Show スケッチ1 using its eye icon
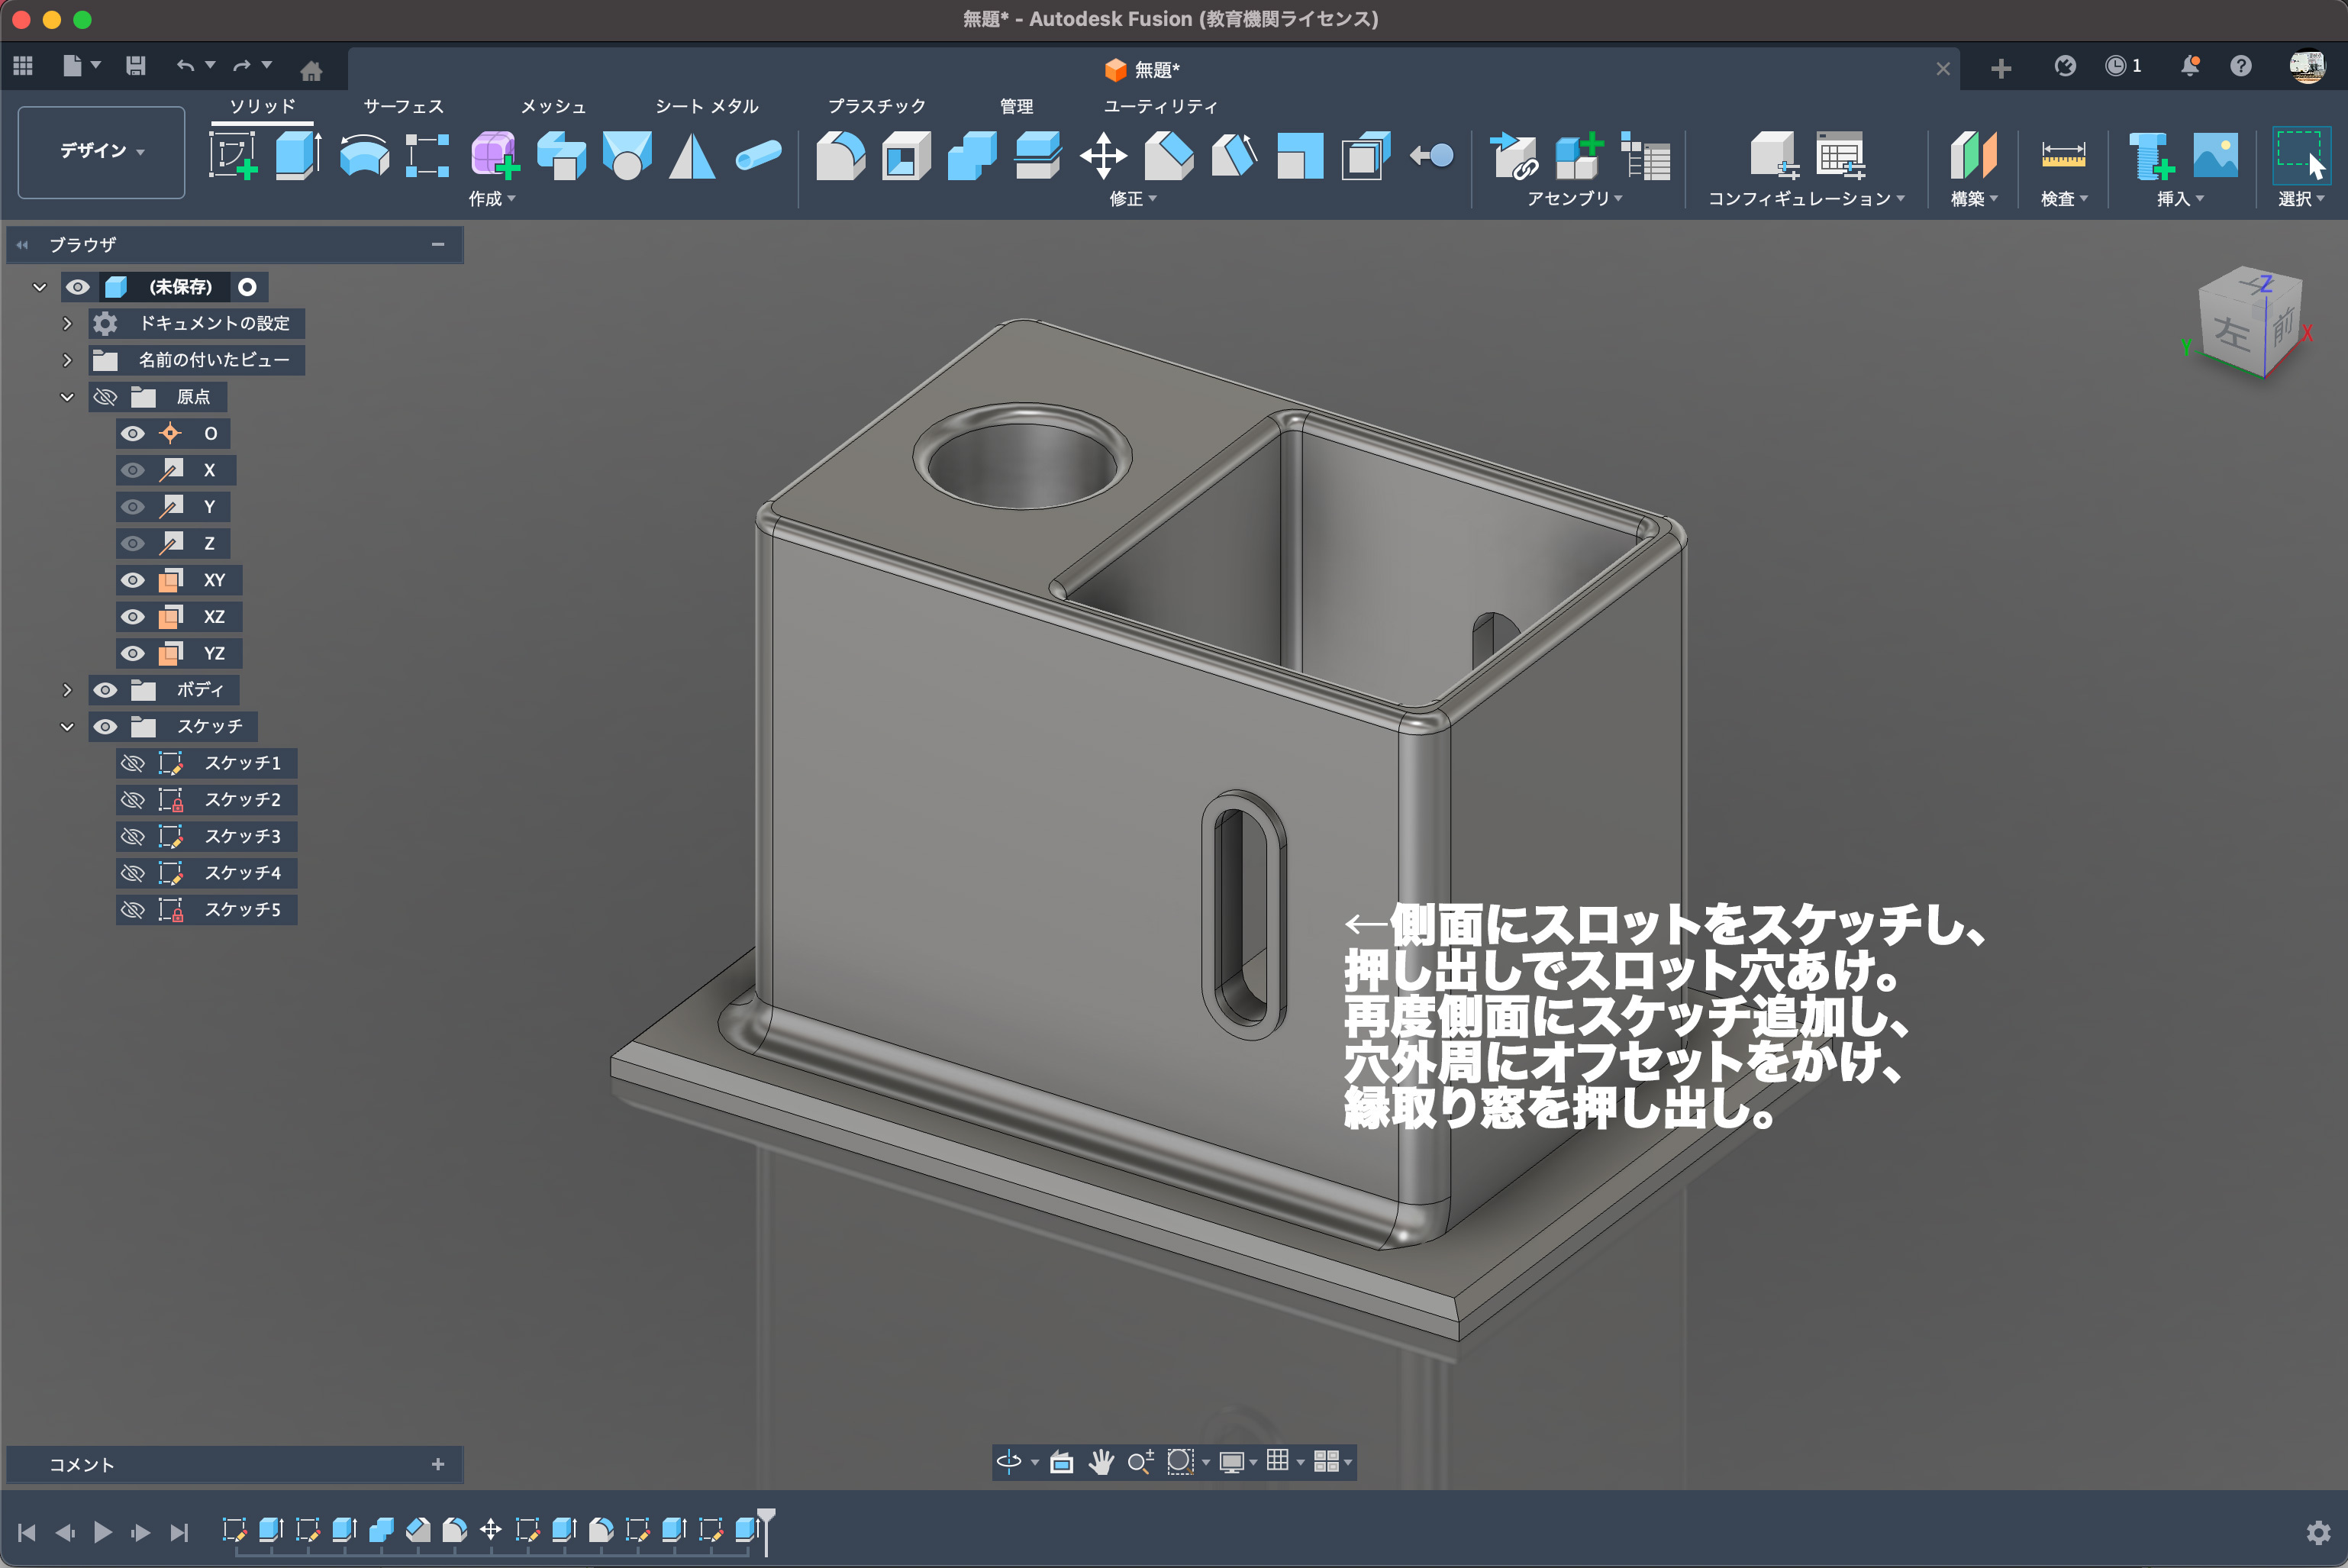The image size is (2348, 1568). [x=132, y=763]
